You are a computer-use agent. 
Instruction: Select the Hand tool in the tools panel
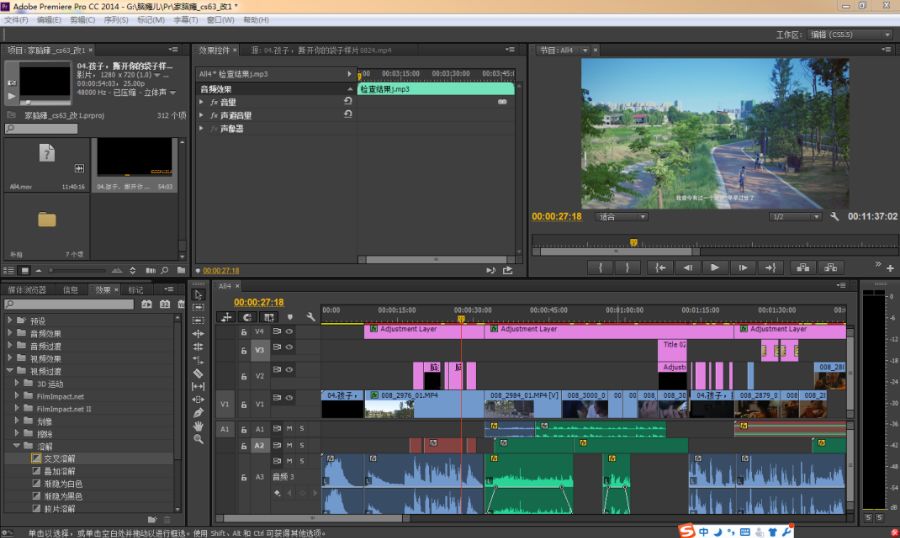point(198,425)
